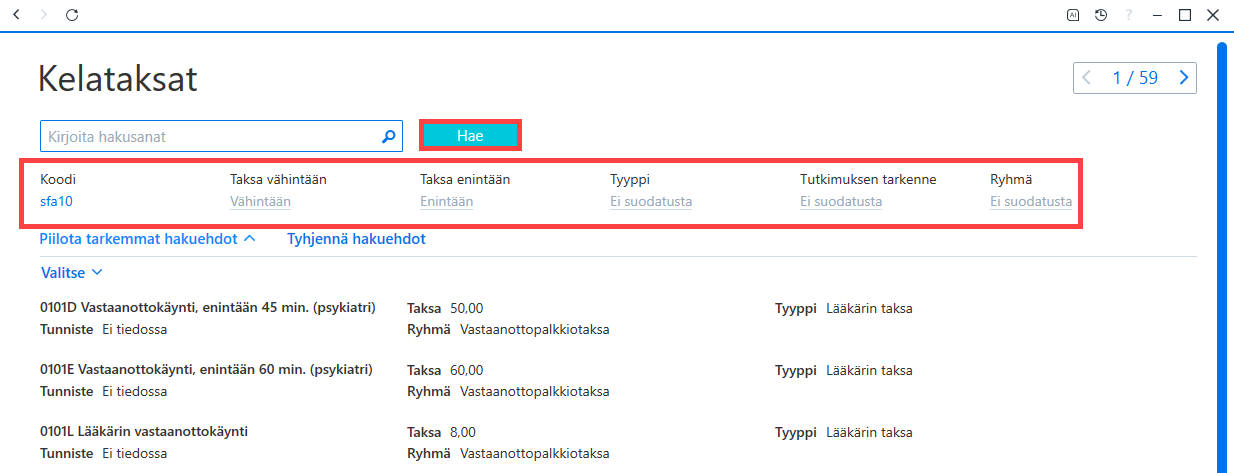
Task: Open row 0101D Vastaanottokäynti 45 min.
Action: point(207,308)
